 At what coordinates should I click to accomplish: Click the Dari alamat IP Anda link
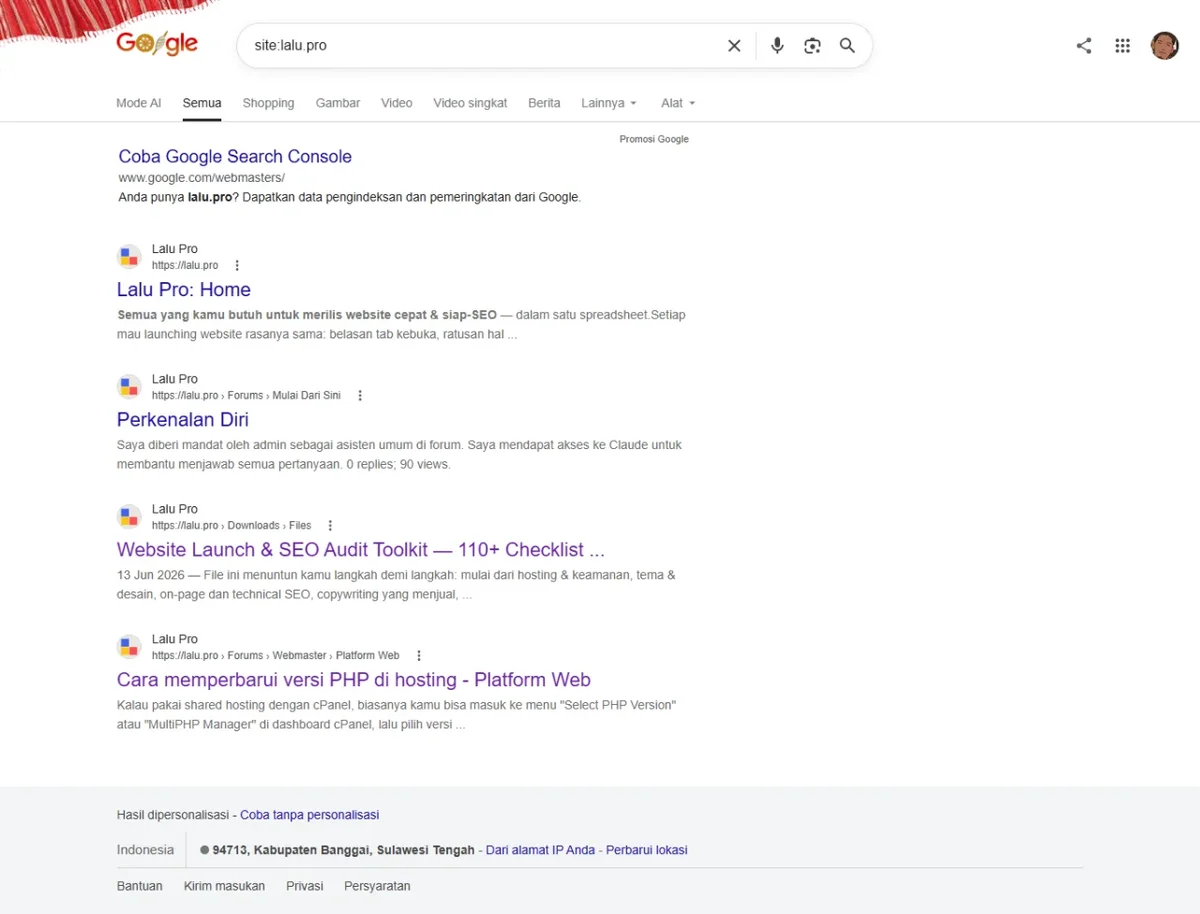(540, 850)
